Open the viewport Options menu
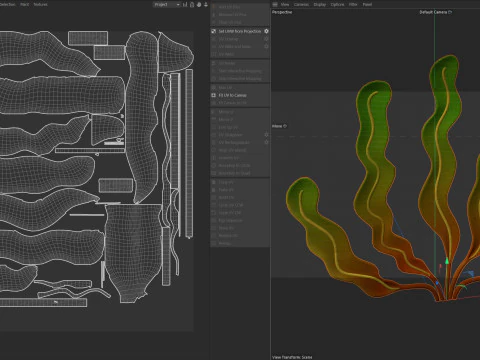 (337, 4)
